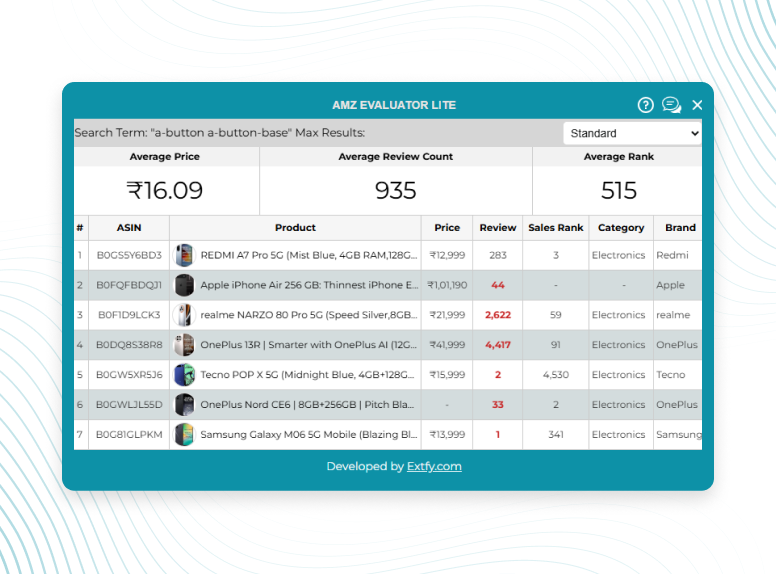The height and width of the screenshot is (574, 776).
Task: Click review count 33
Action: 498,404
